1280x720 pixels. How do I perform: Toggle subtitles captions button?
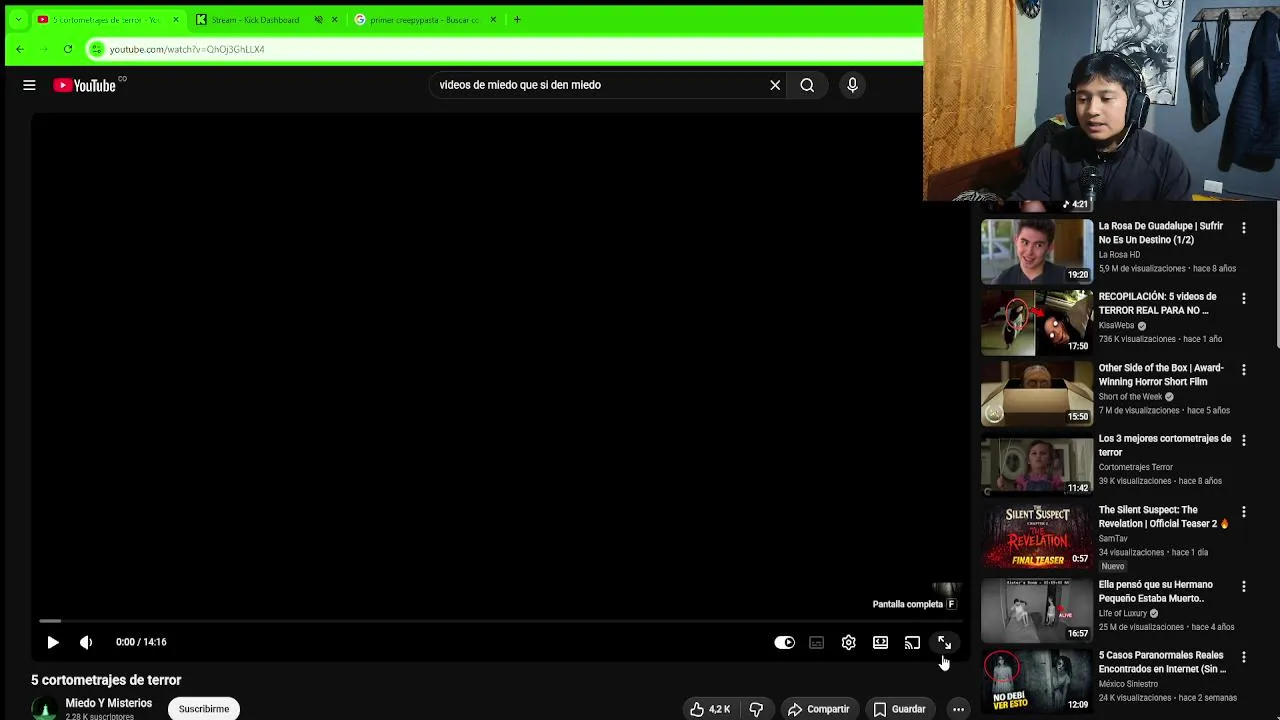(x=817, y=643)
